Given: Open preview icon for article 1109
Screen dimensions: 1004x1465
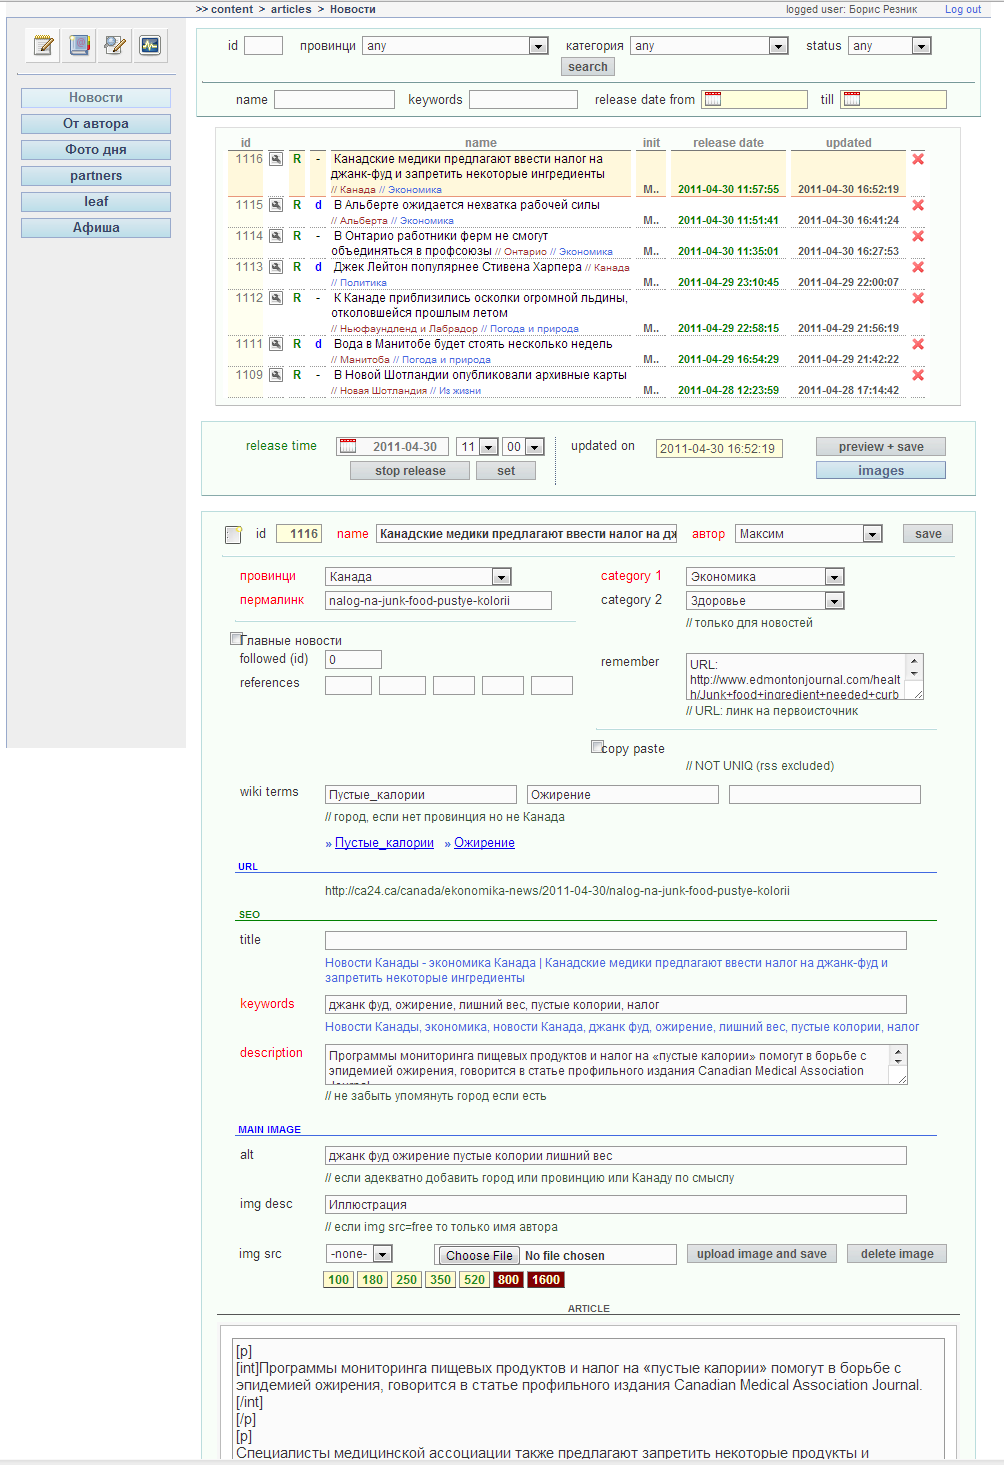Looking at the screenshot, I should pos(276,375).
